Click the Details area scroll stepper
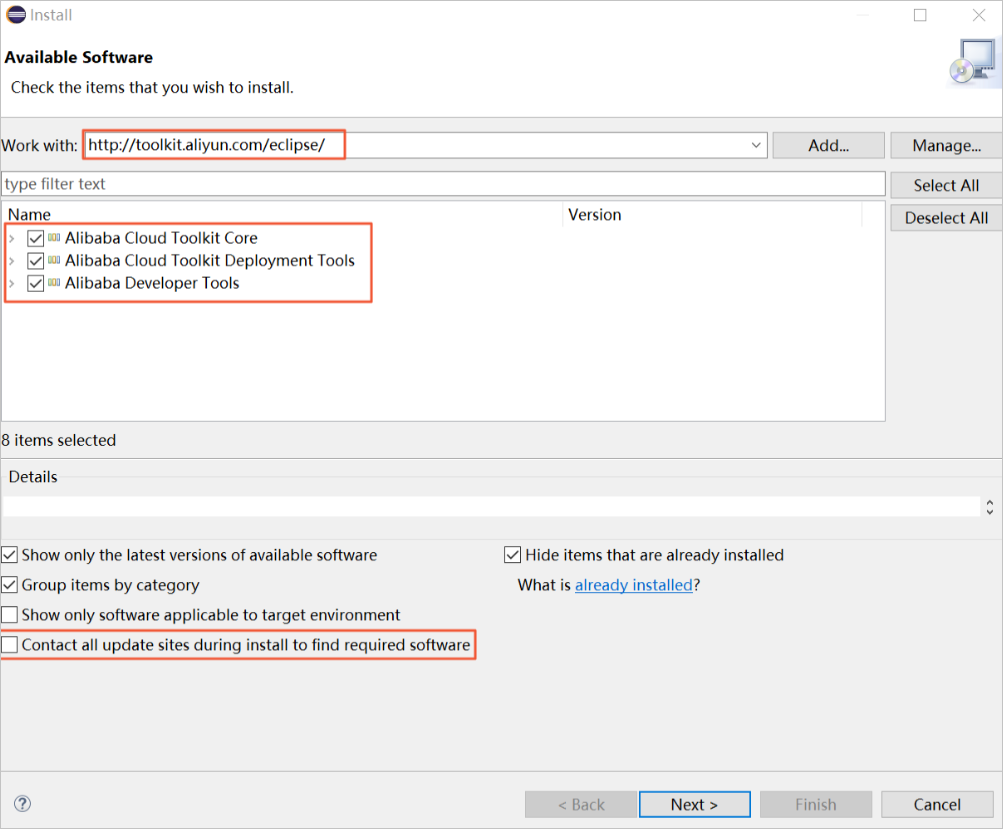1003x829 pixels. (x=990, y=507)
